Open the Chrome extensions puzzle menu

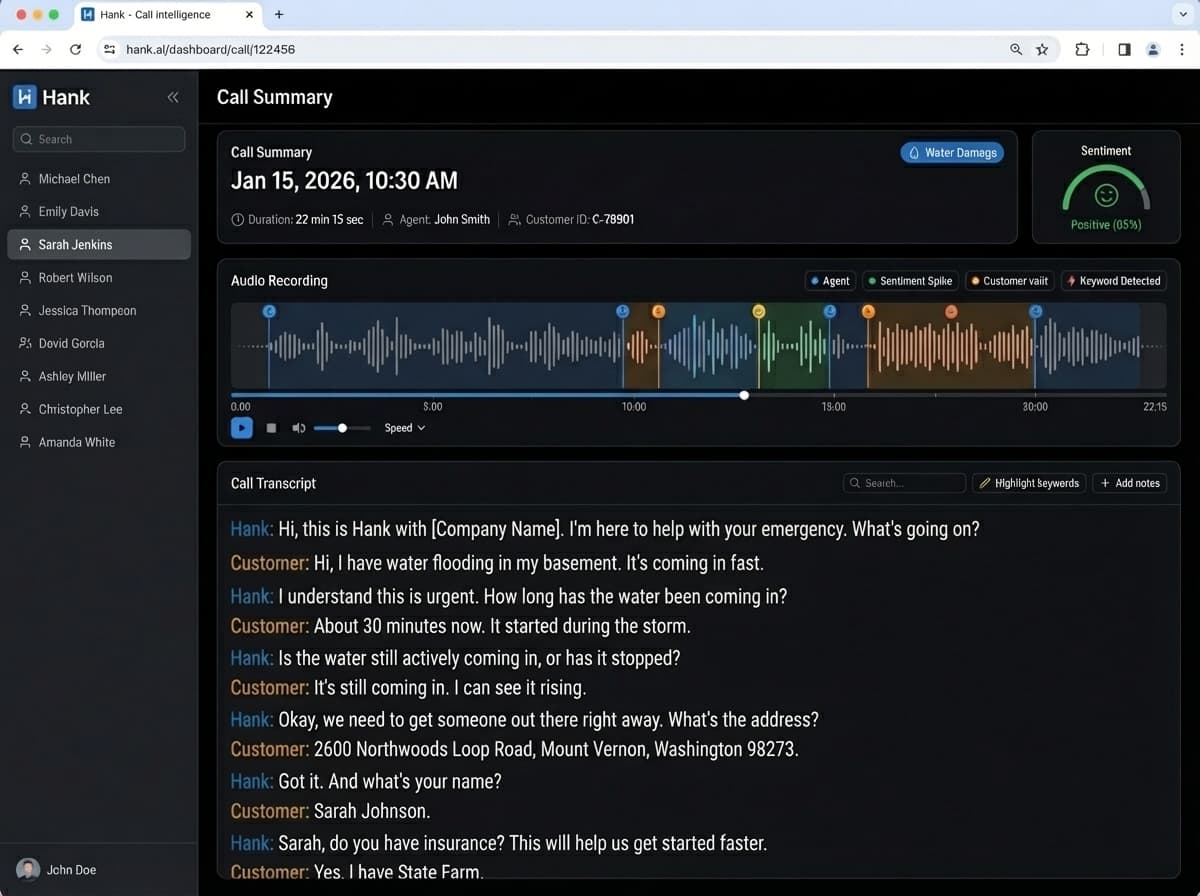pos(1082,49)
